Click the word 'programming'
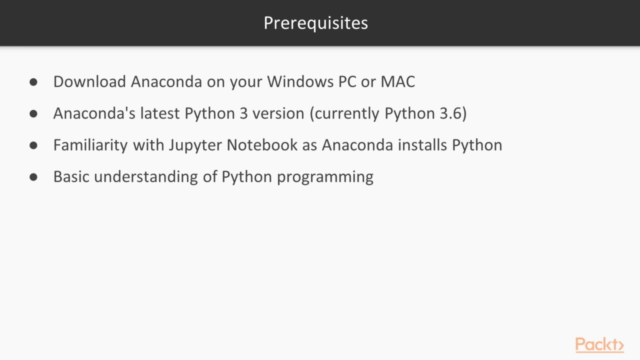The width and height of the screenshot is (640, 360). [325, 178]
